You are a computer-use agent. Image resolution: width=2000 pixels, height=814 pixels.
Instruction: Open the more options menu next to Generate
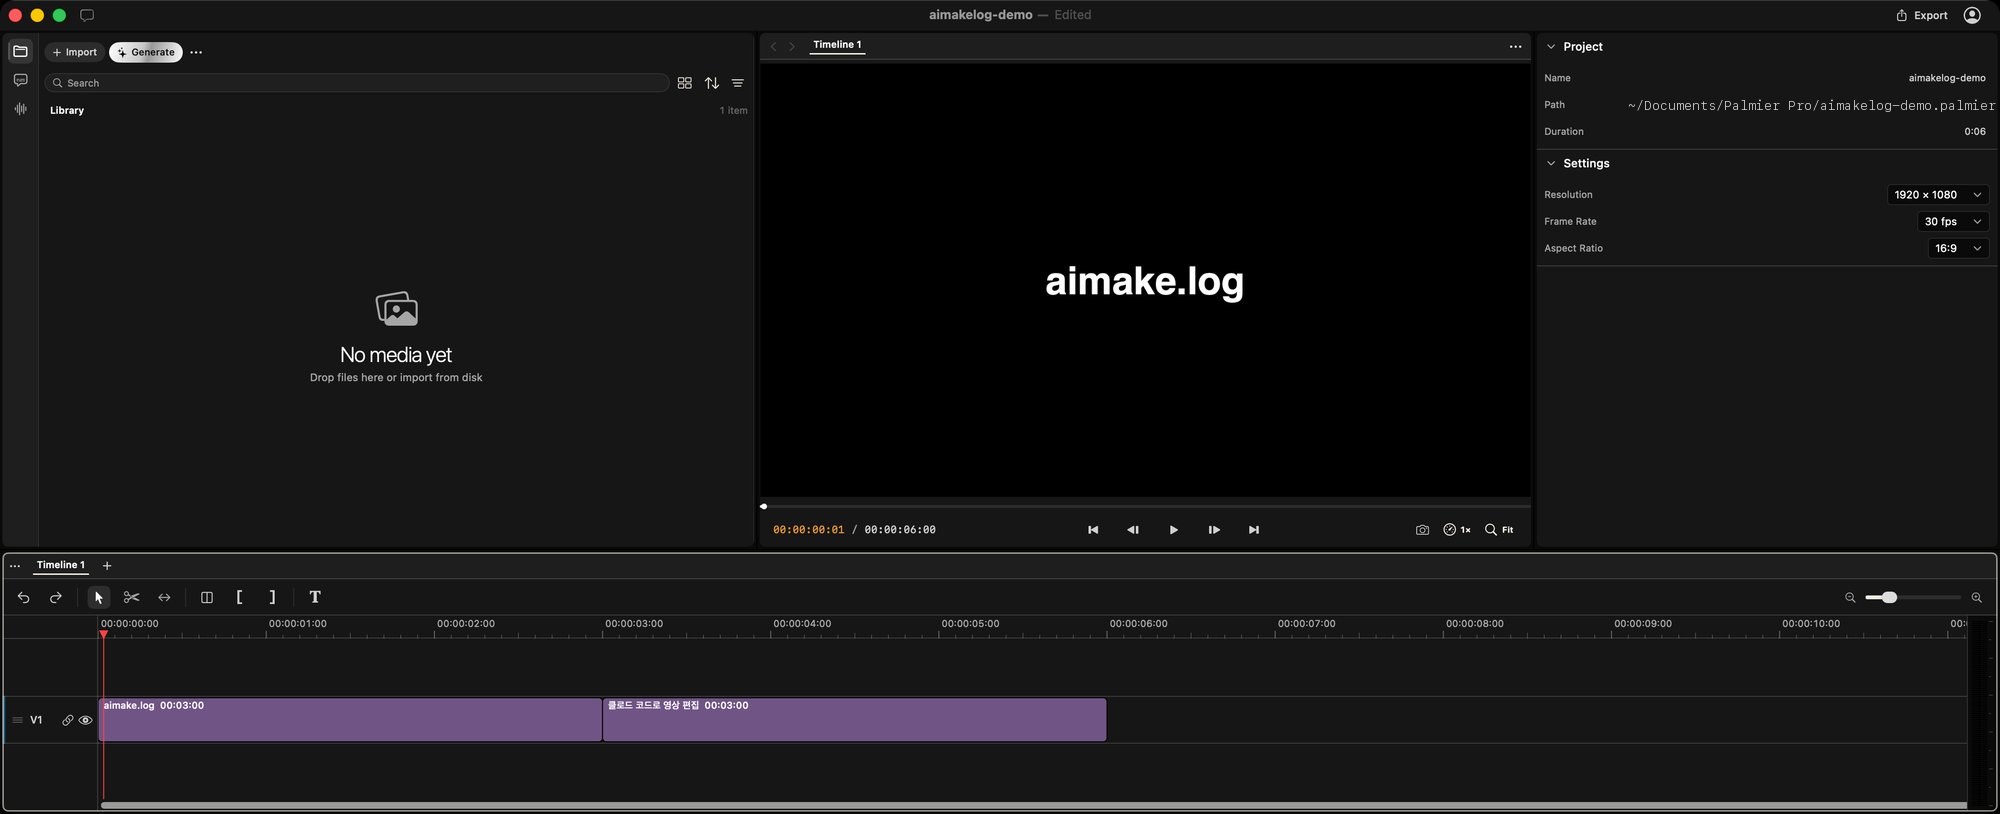click(x=196, y=52)
